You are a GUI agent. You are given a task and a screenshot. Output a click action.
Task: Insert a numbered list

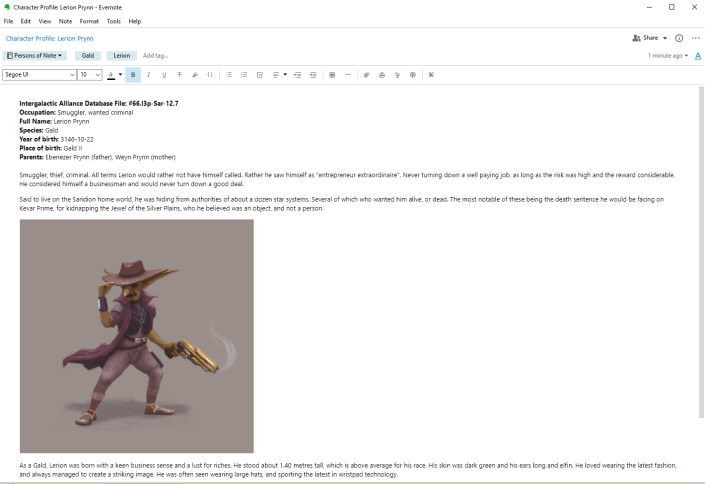click(244, 75)
